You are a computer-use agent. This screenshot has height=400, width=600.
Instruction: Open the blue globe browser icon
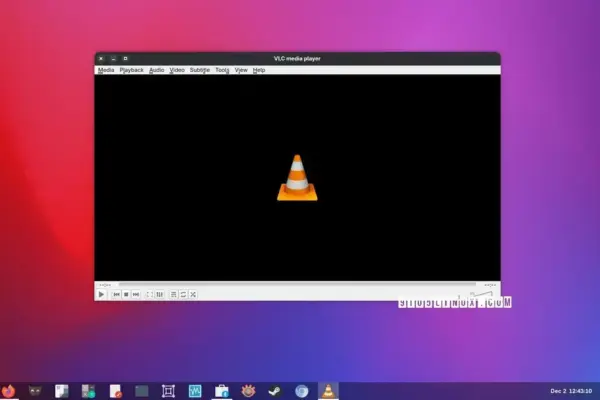302,391
